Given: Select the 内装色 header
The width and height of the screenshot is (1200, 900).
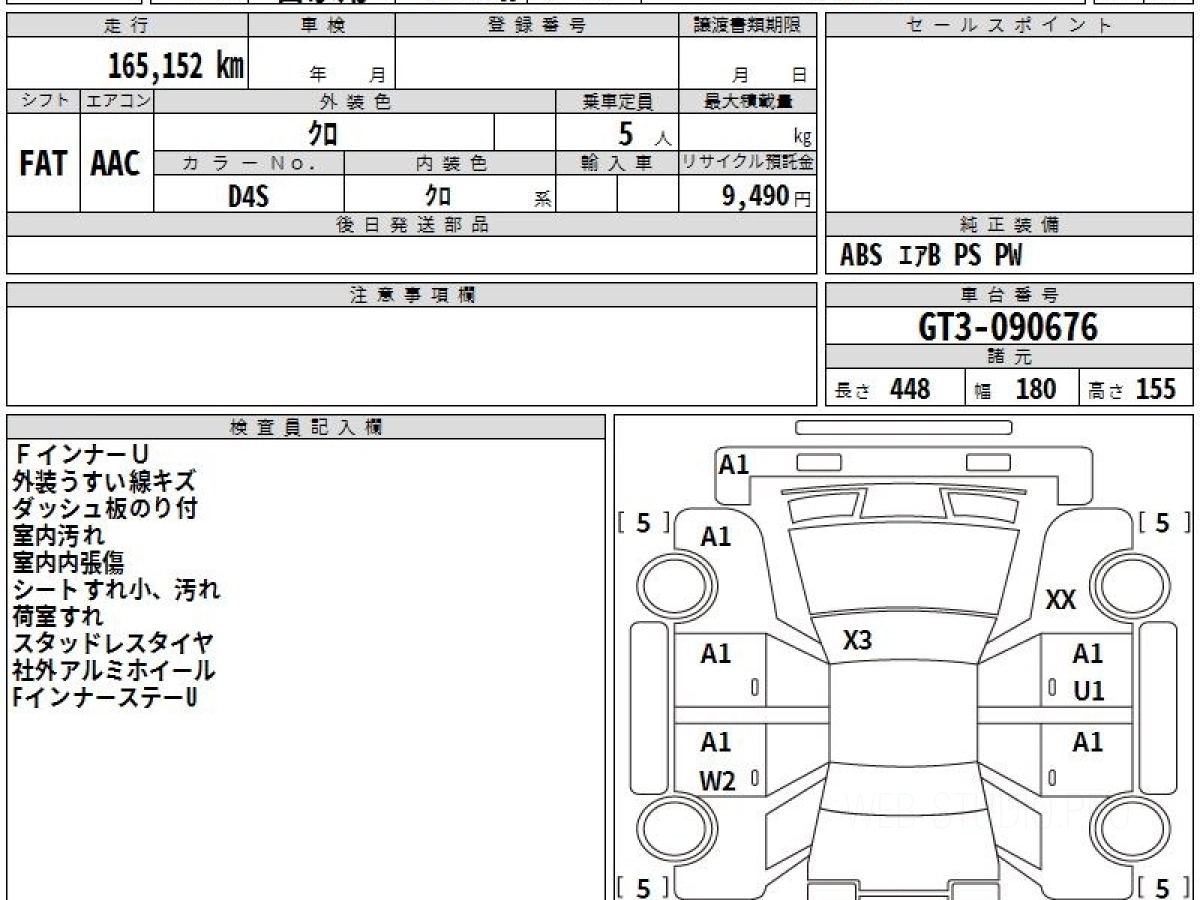Looking at the screenshot, I should point(450,164).
